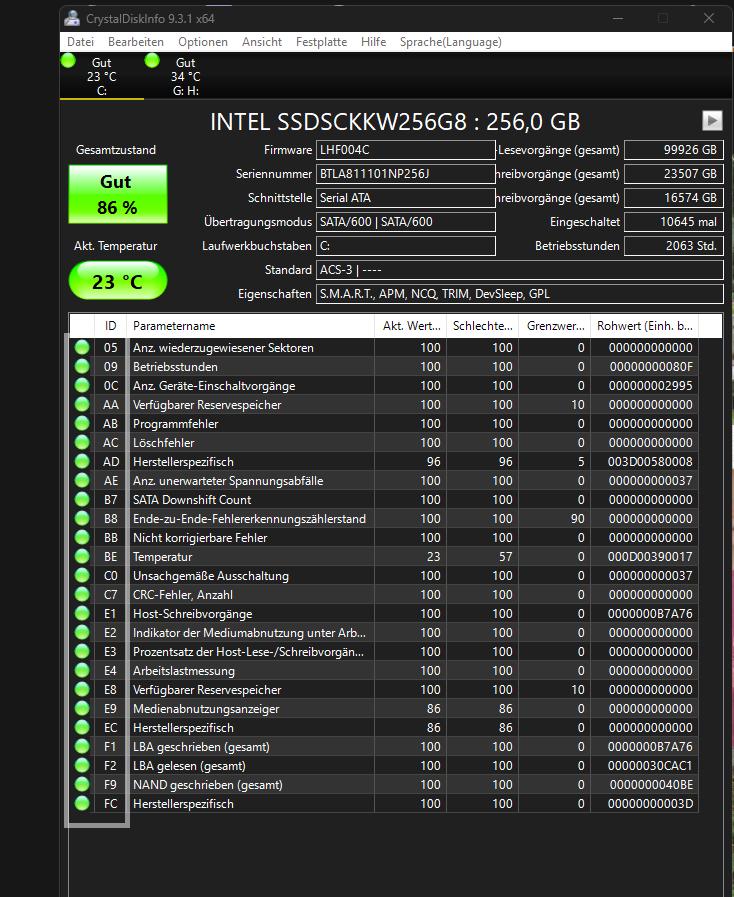Open the Ansicht menu
The height and width of the screenshot is (897, 734).
(261, 42)
